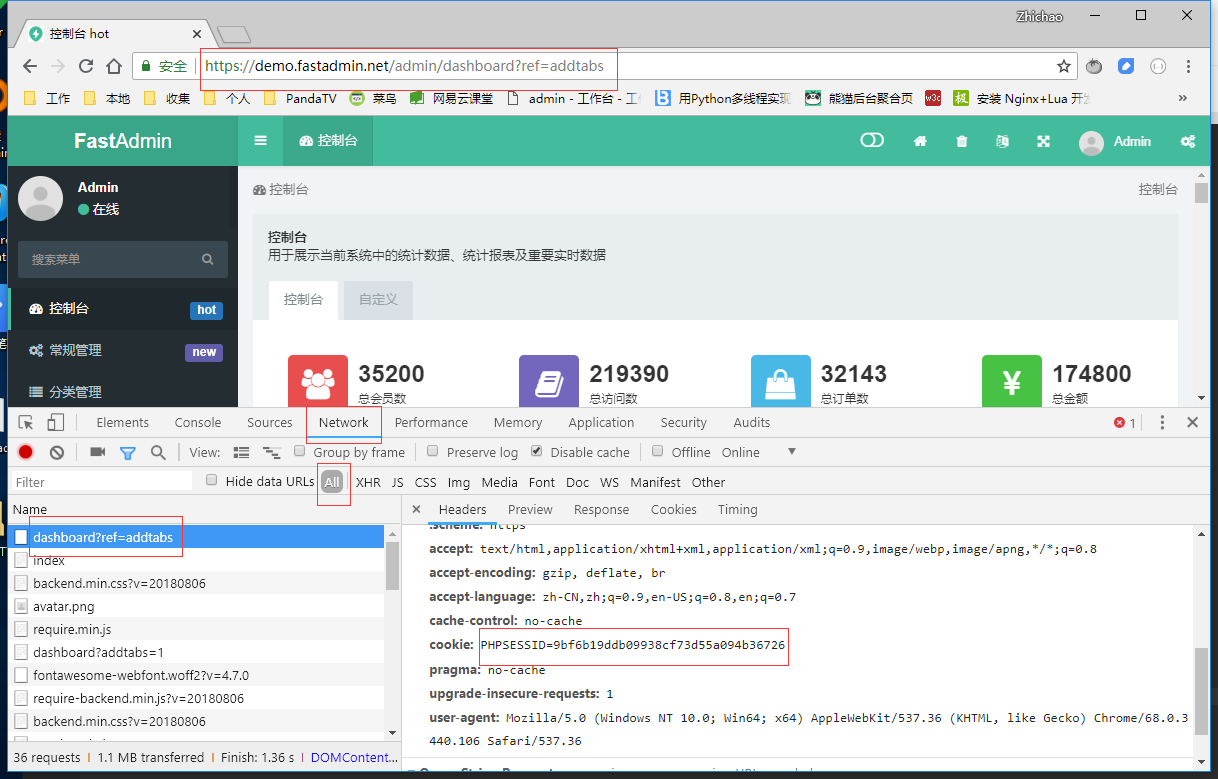Filter requests by CSS type

[x=426, y=482]
